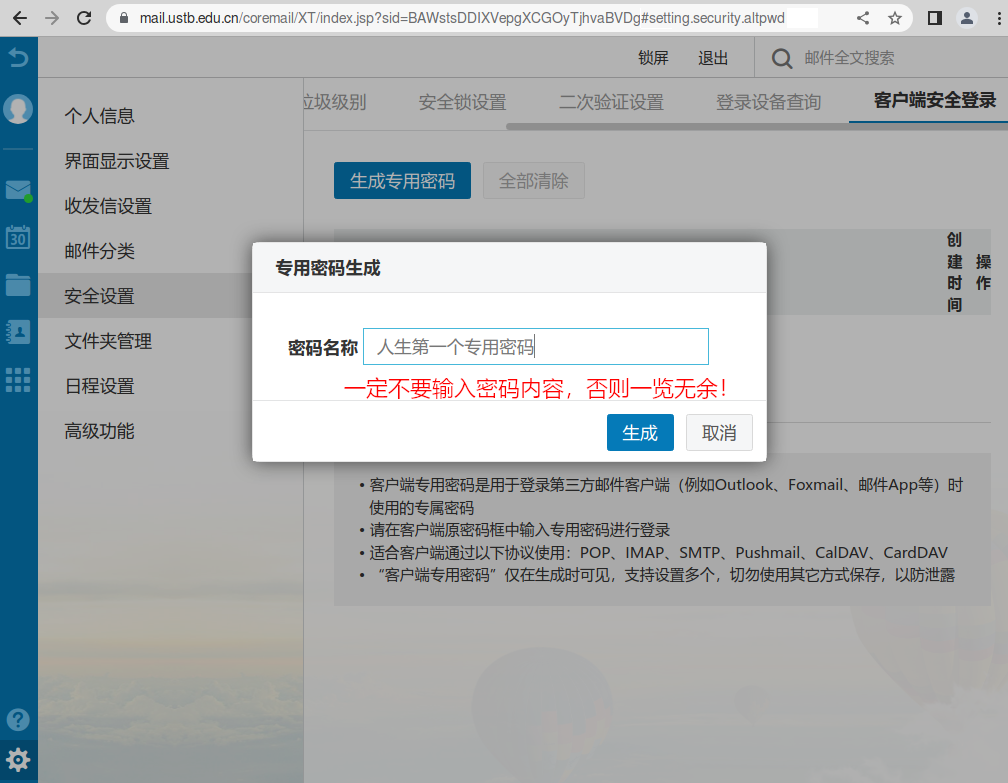This screenshot has height=783, width=1008.
Task: Click the browser reload button
Action: coord(84,18)
